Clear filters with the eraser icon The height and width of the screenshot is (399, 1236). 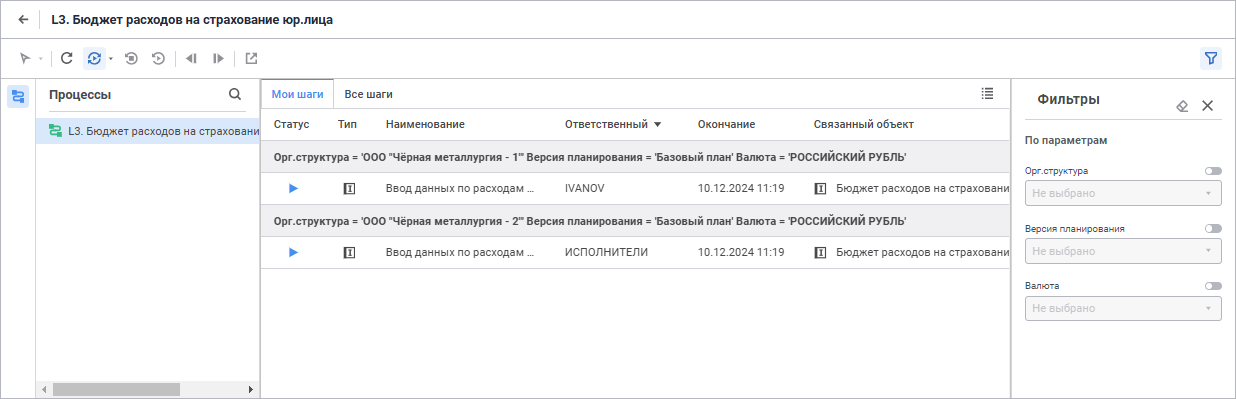click(x=1182, y=105)
